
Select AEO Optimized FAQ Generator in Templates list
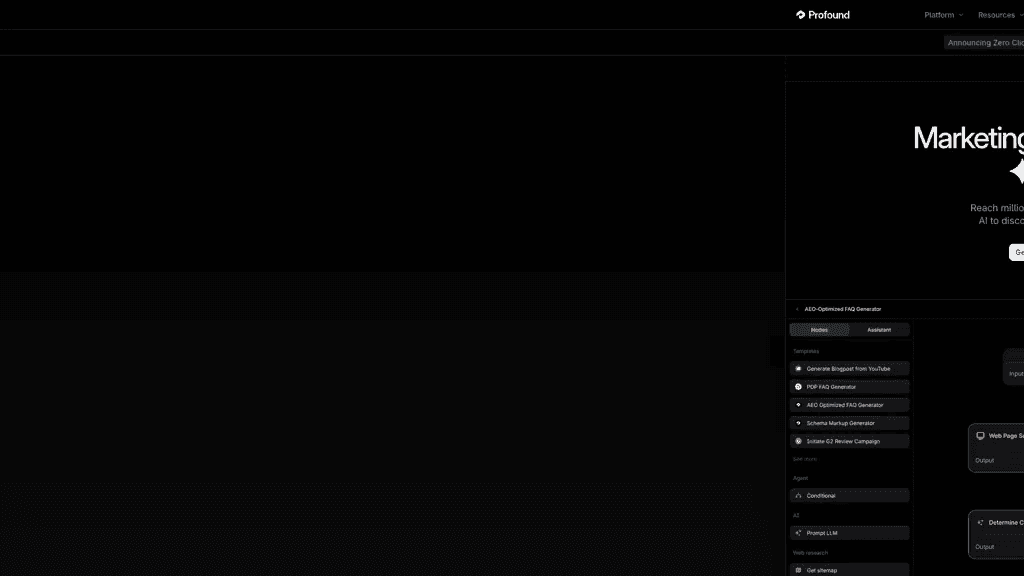tap(849, 405)
